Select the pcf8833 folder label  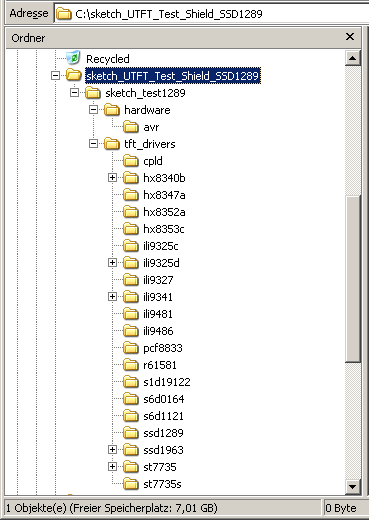pos(163,348)
